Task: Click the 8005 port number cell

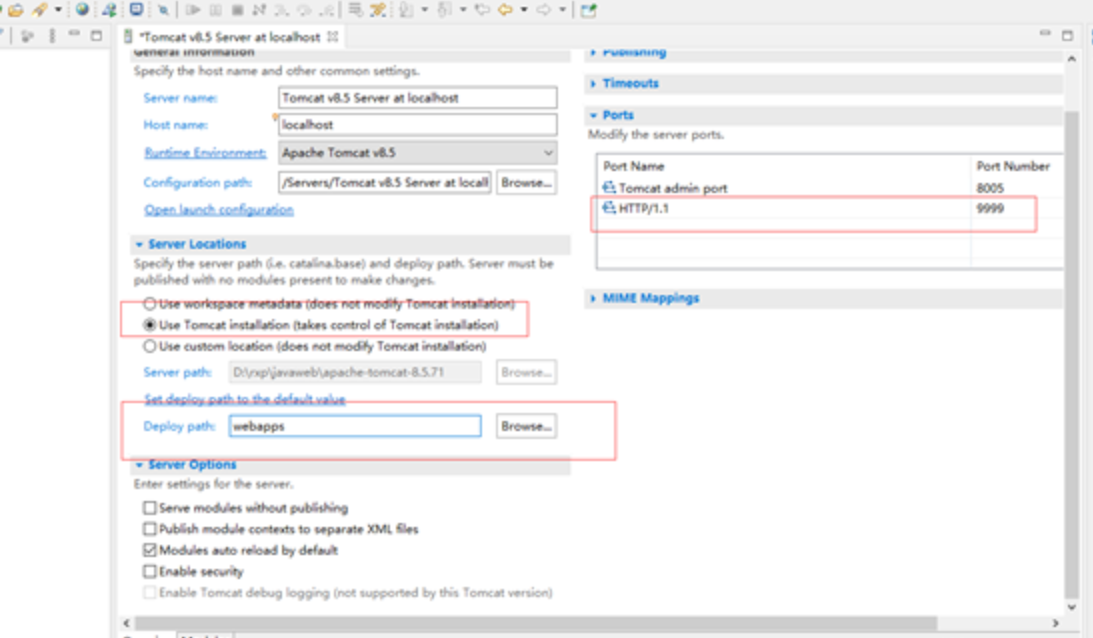Action: [x=990, y=188]
